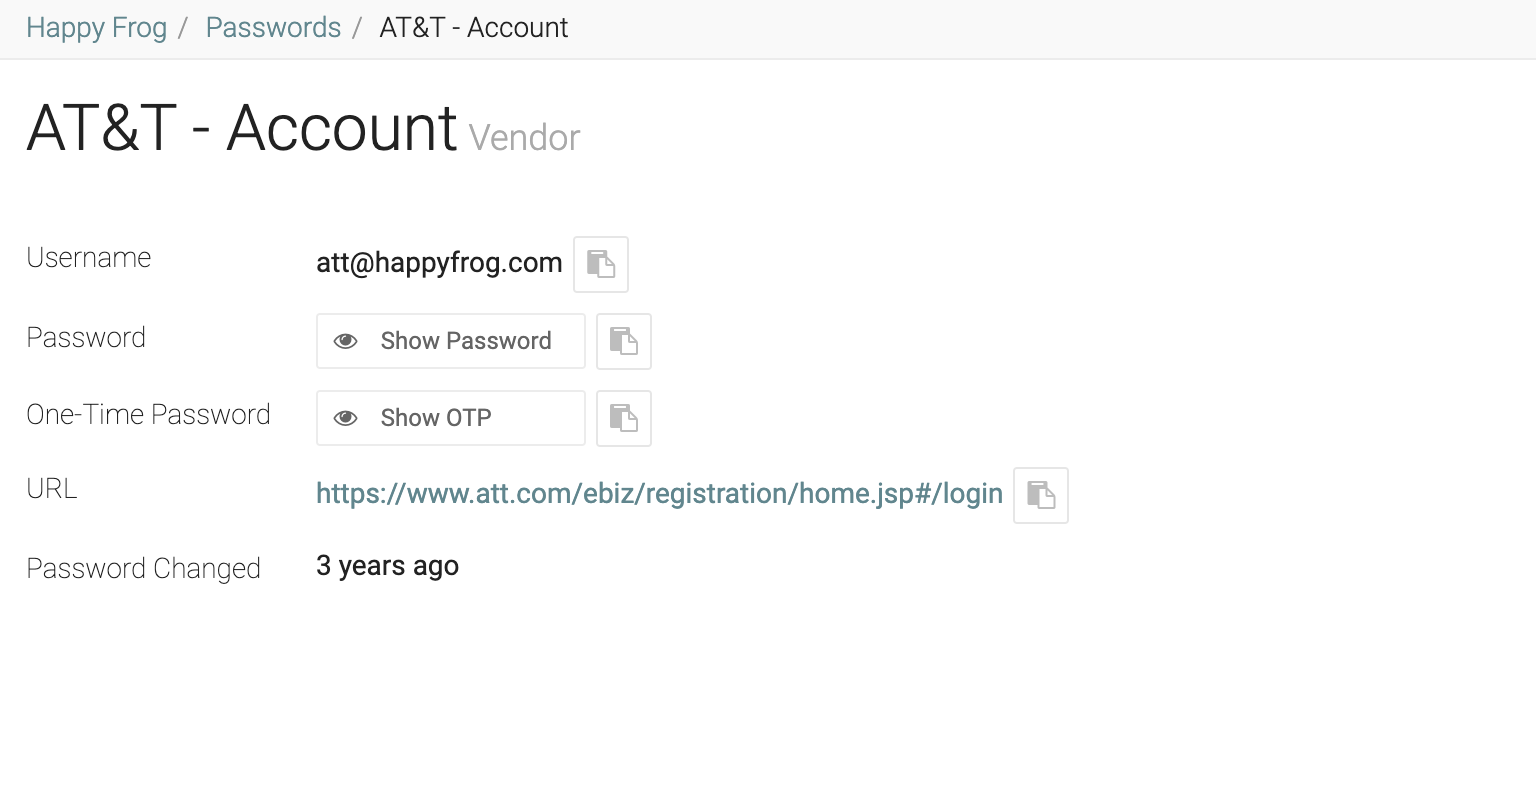The width and height of the screenshot is (1536, 800).
Task: Reveal the one-time password via Show OTP
Action: (436, 418)
